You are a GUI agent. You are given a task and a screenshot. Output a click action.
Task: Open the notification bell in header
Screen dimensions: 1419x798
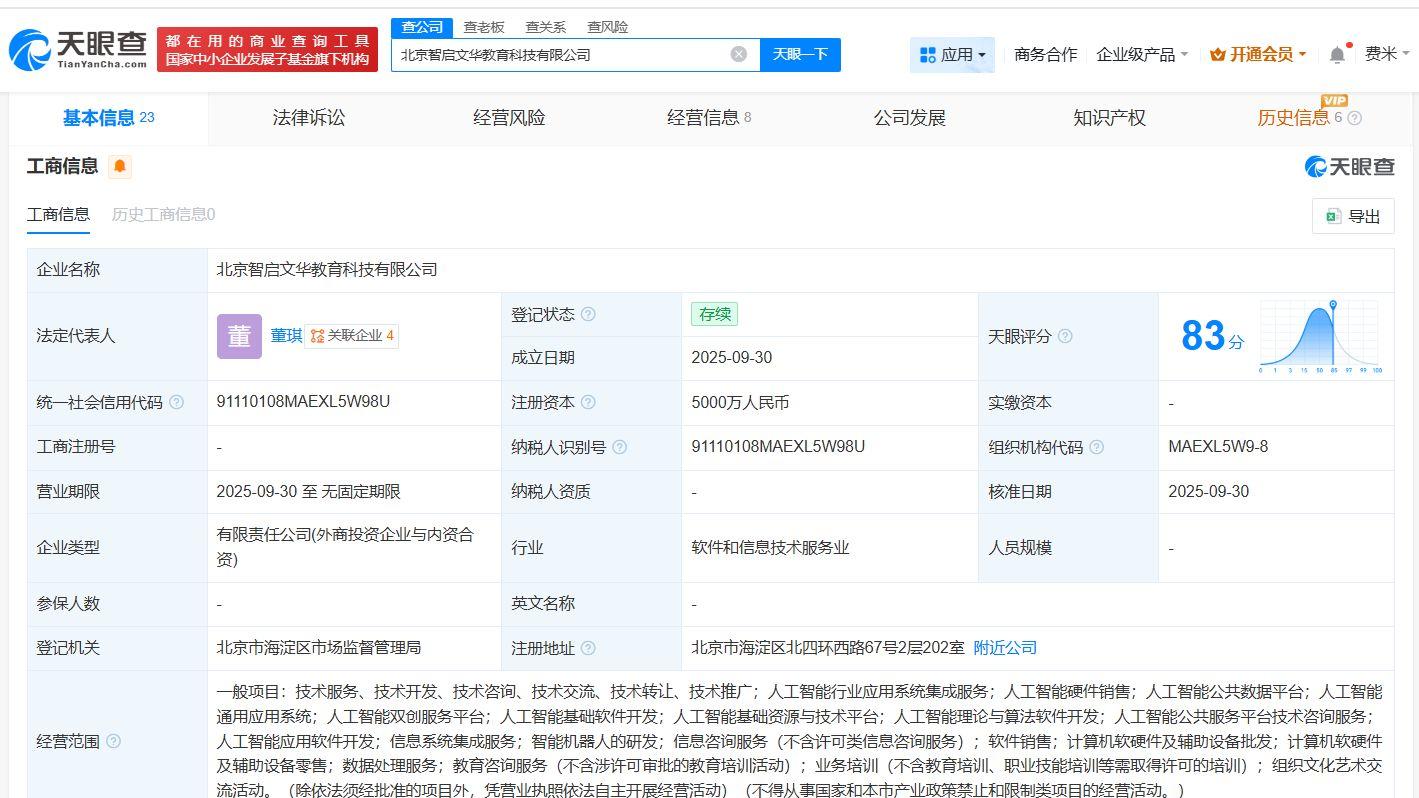[1337, 55]
